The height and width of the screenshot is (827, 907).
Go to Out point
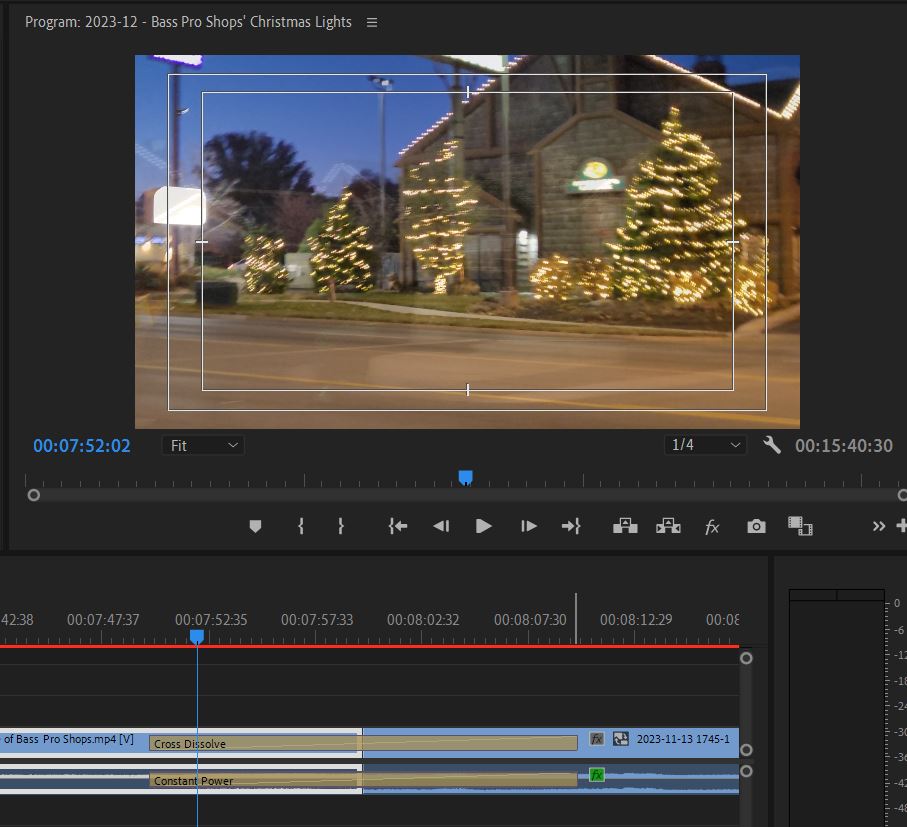[571, 526]
